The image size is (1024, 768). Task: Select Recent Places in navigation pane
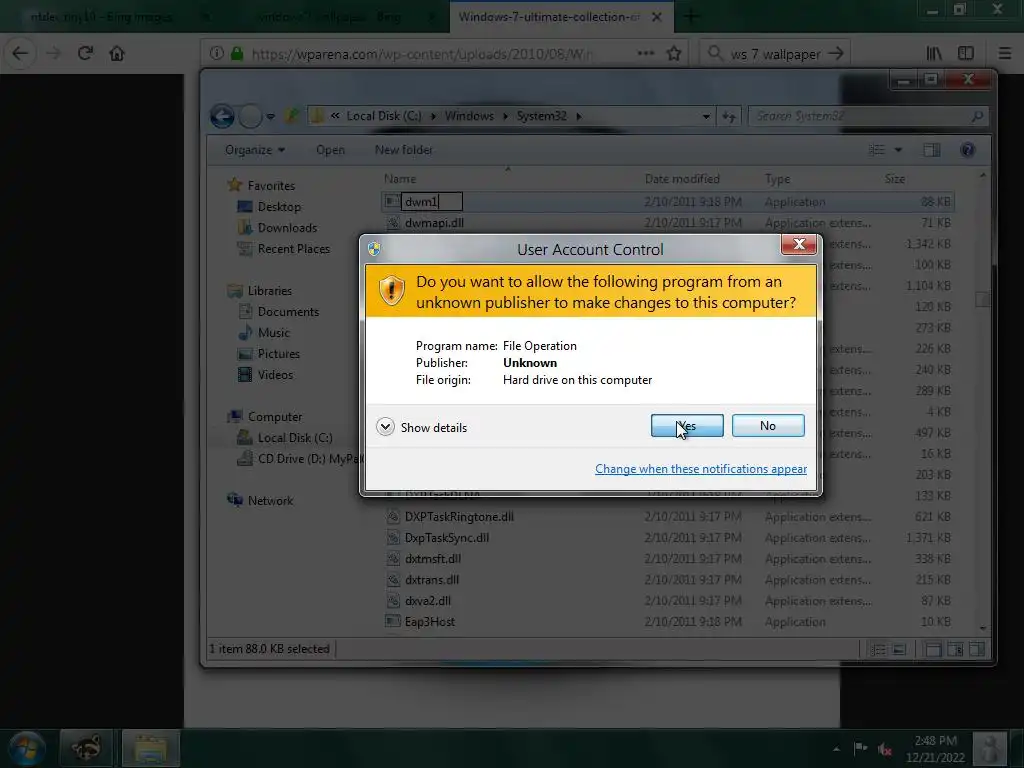(x=293, y=249)
